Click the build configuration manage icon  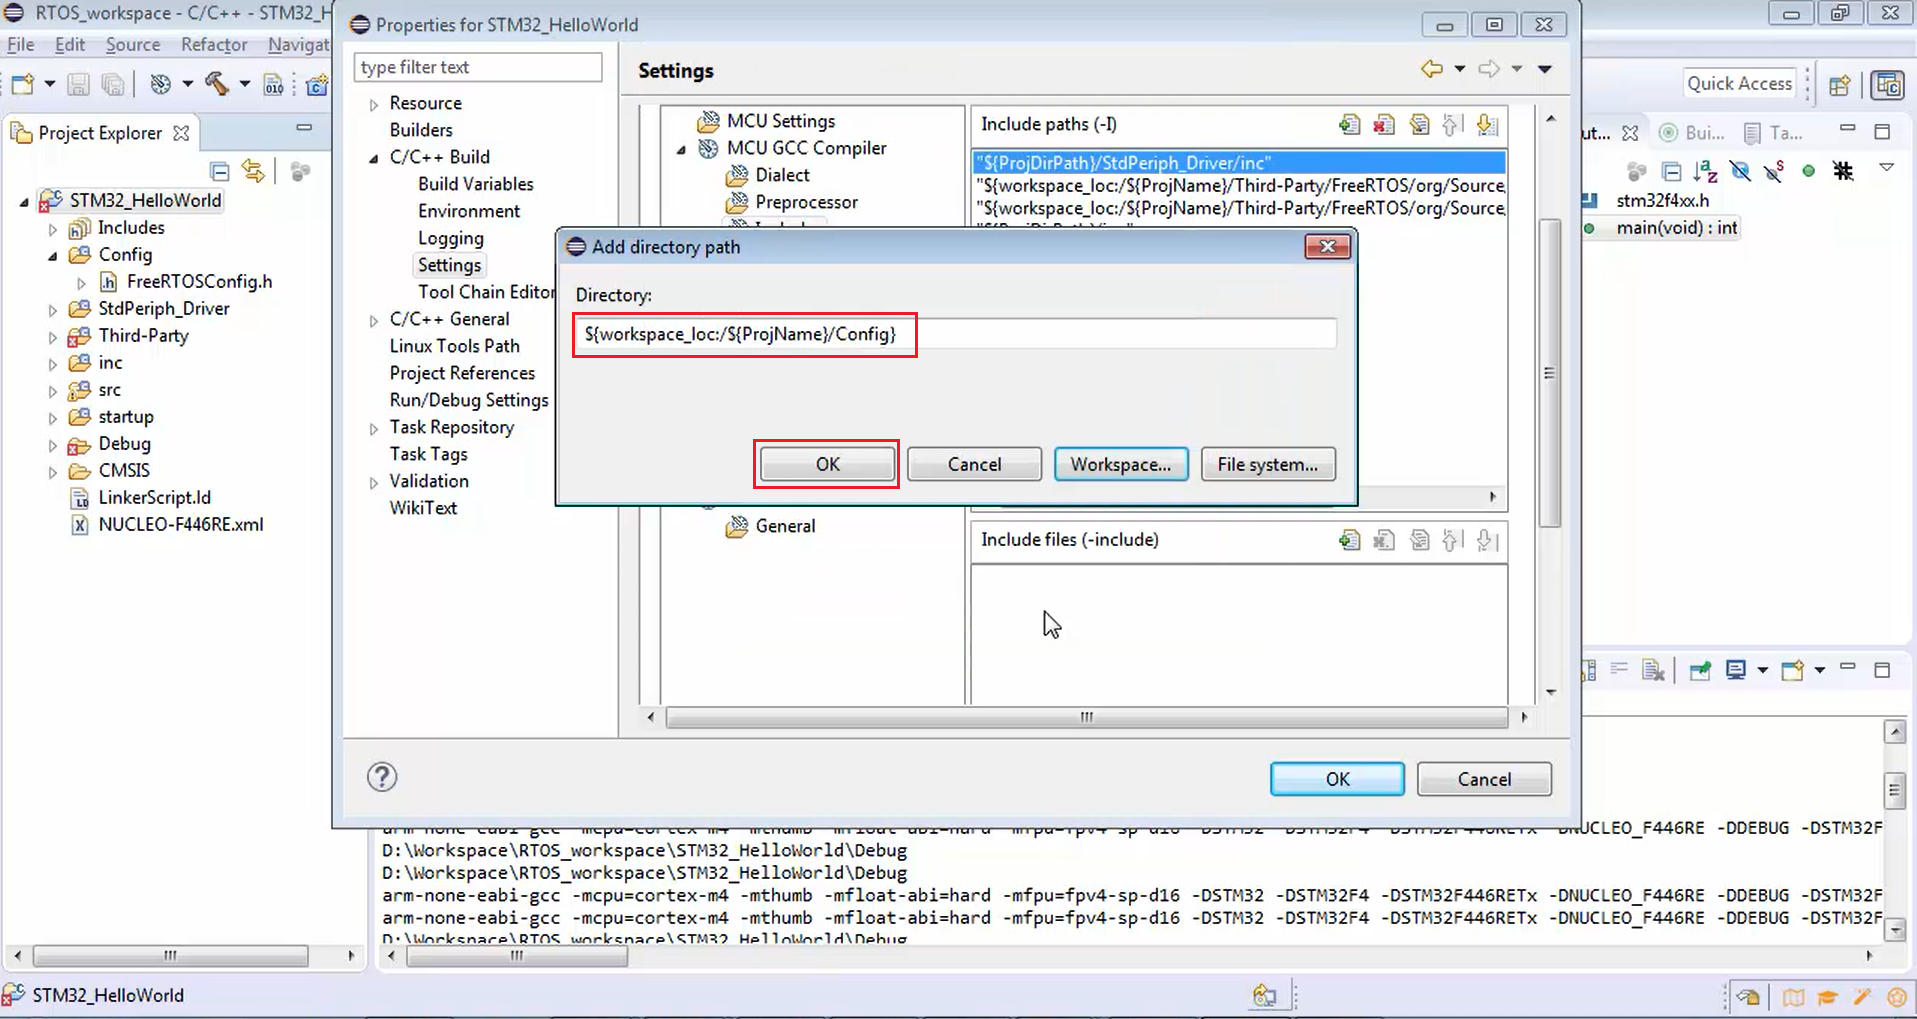pyautogui.click(x=160, y=84)
